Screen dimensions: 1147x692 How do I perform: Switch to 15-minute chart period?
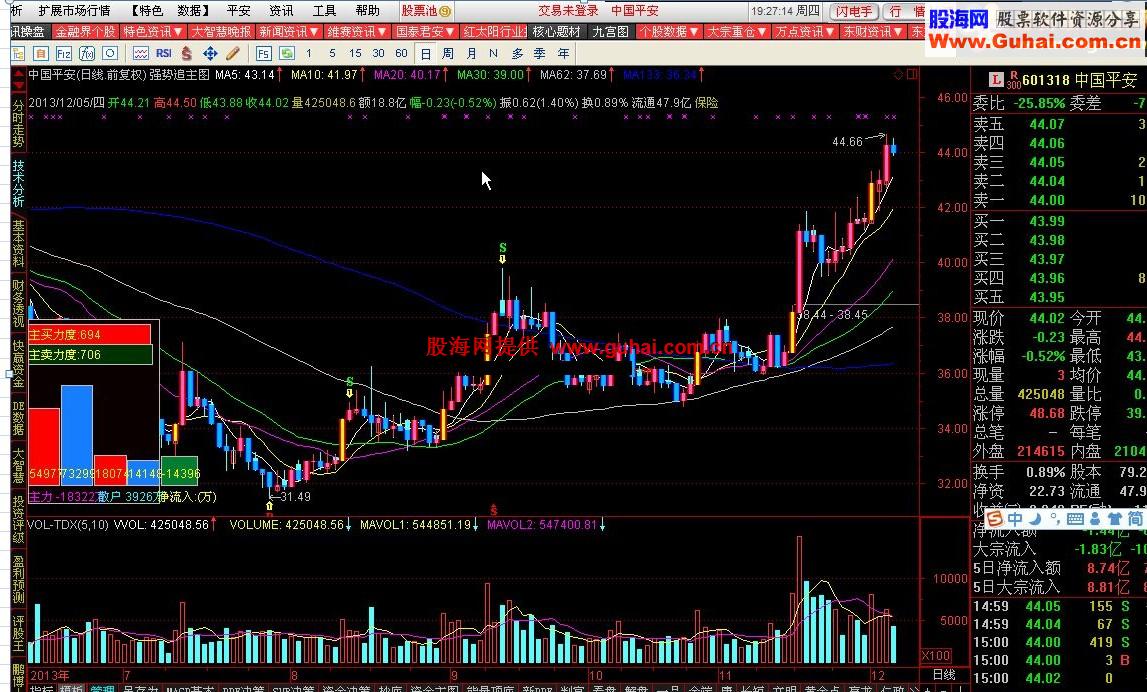point(356,53)
